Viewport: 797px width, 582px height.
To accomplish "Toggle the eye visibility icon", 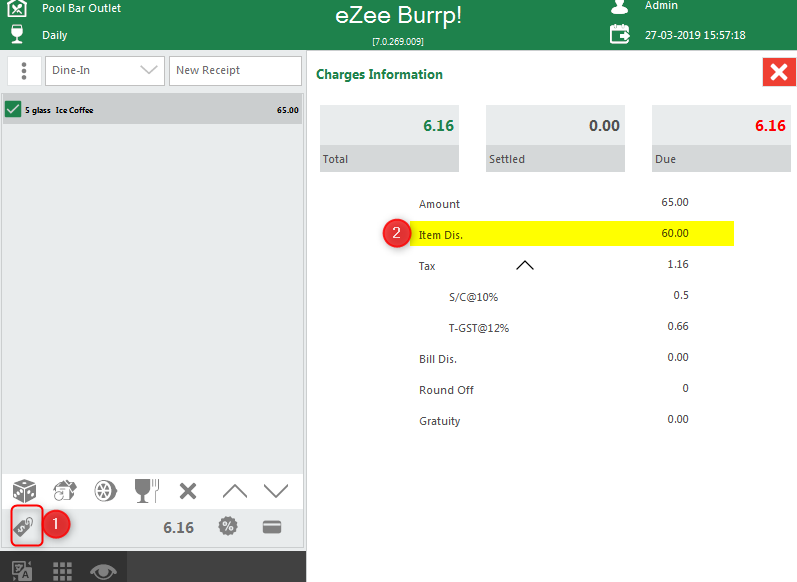I will point(103,572).
